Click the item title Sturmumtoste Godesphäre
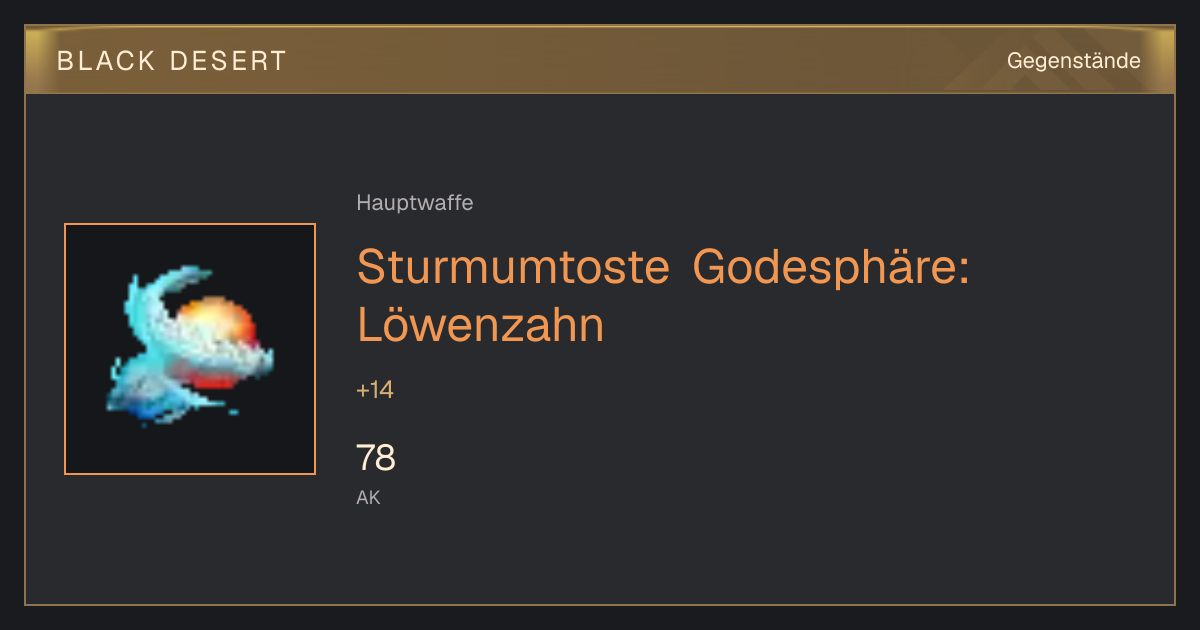 coord(663,267)
